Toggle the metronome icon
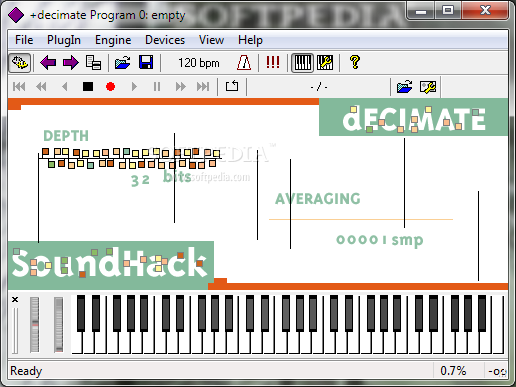The width and height of the screenshot is (516, 387). coord(244,63)
